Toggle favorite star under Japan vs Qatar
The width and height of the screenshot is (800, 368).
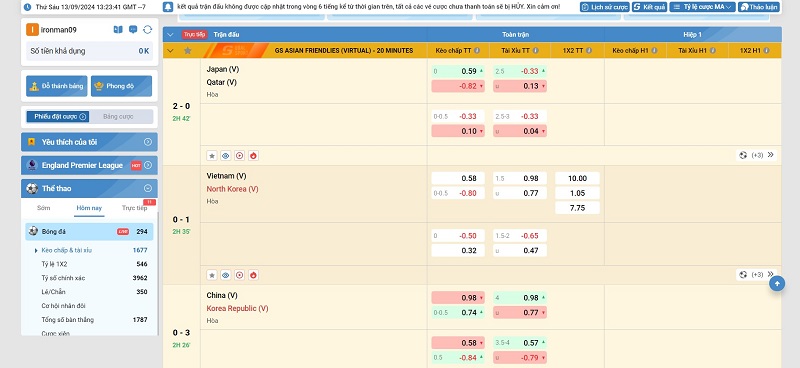(212, 156)
